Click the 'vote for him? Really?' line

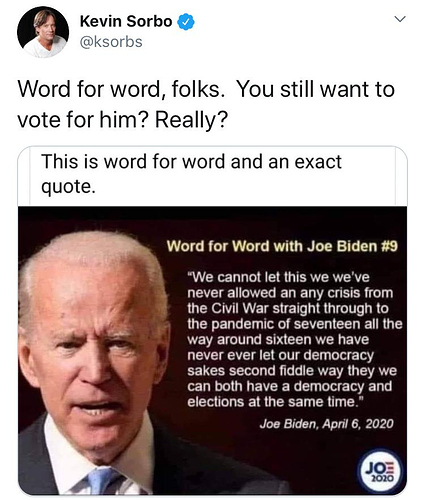[x=123, y=120]
